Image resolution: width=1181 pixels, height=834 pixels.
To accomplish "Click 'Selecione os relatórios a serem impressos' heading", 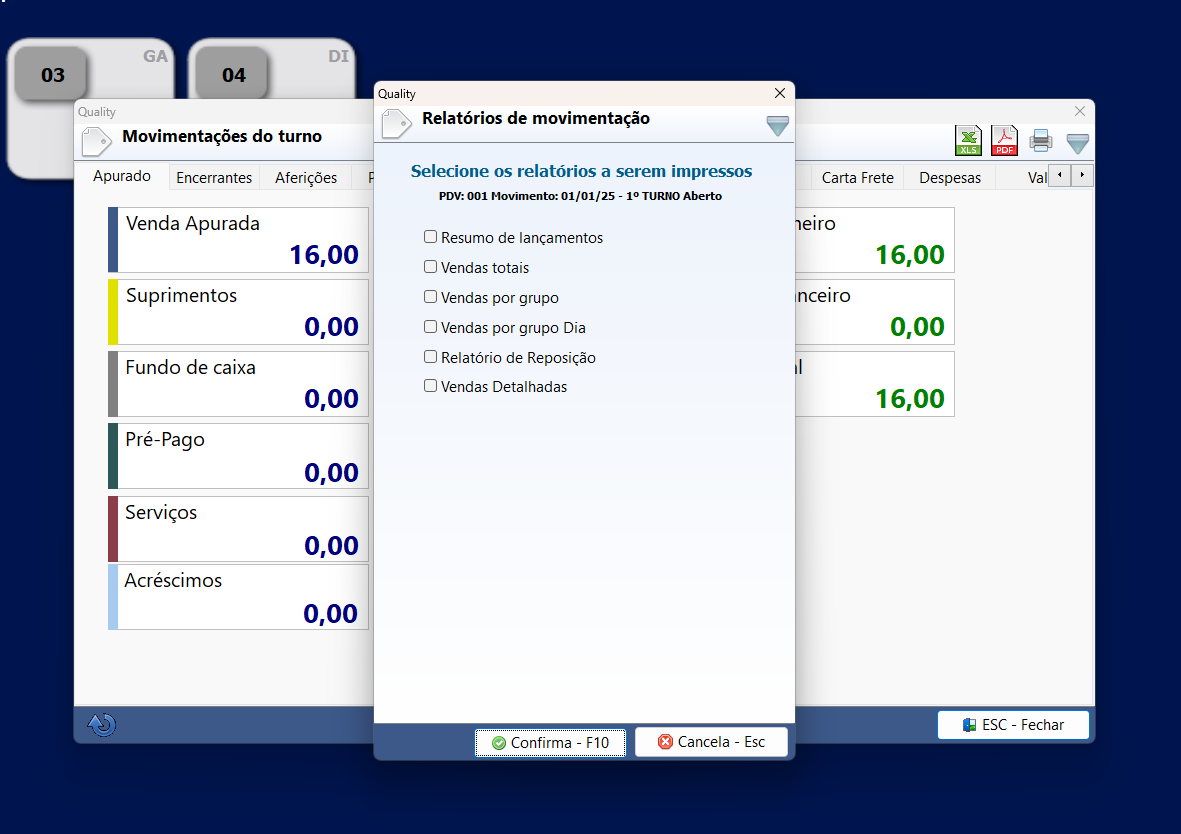I will (581, 171).
